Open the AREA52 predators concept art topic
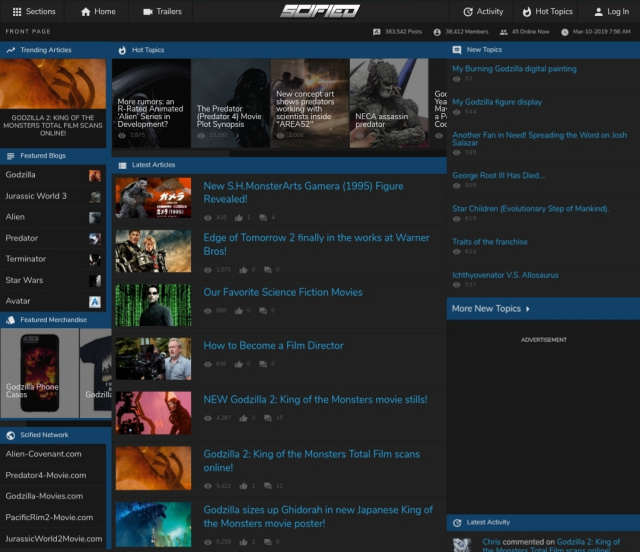The image size is (640, 552). (310, 103)
